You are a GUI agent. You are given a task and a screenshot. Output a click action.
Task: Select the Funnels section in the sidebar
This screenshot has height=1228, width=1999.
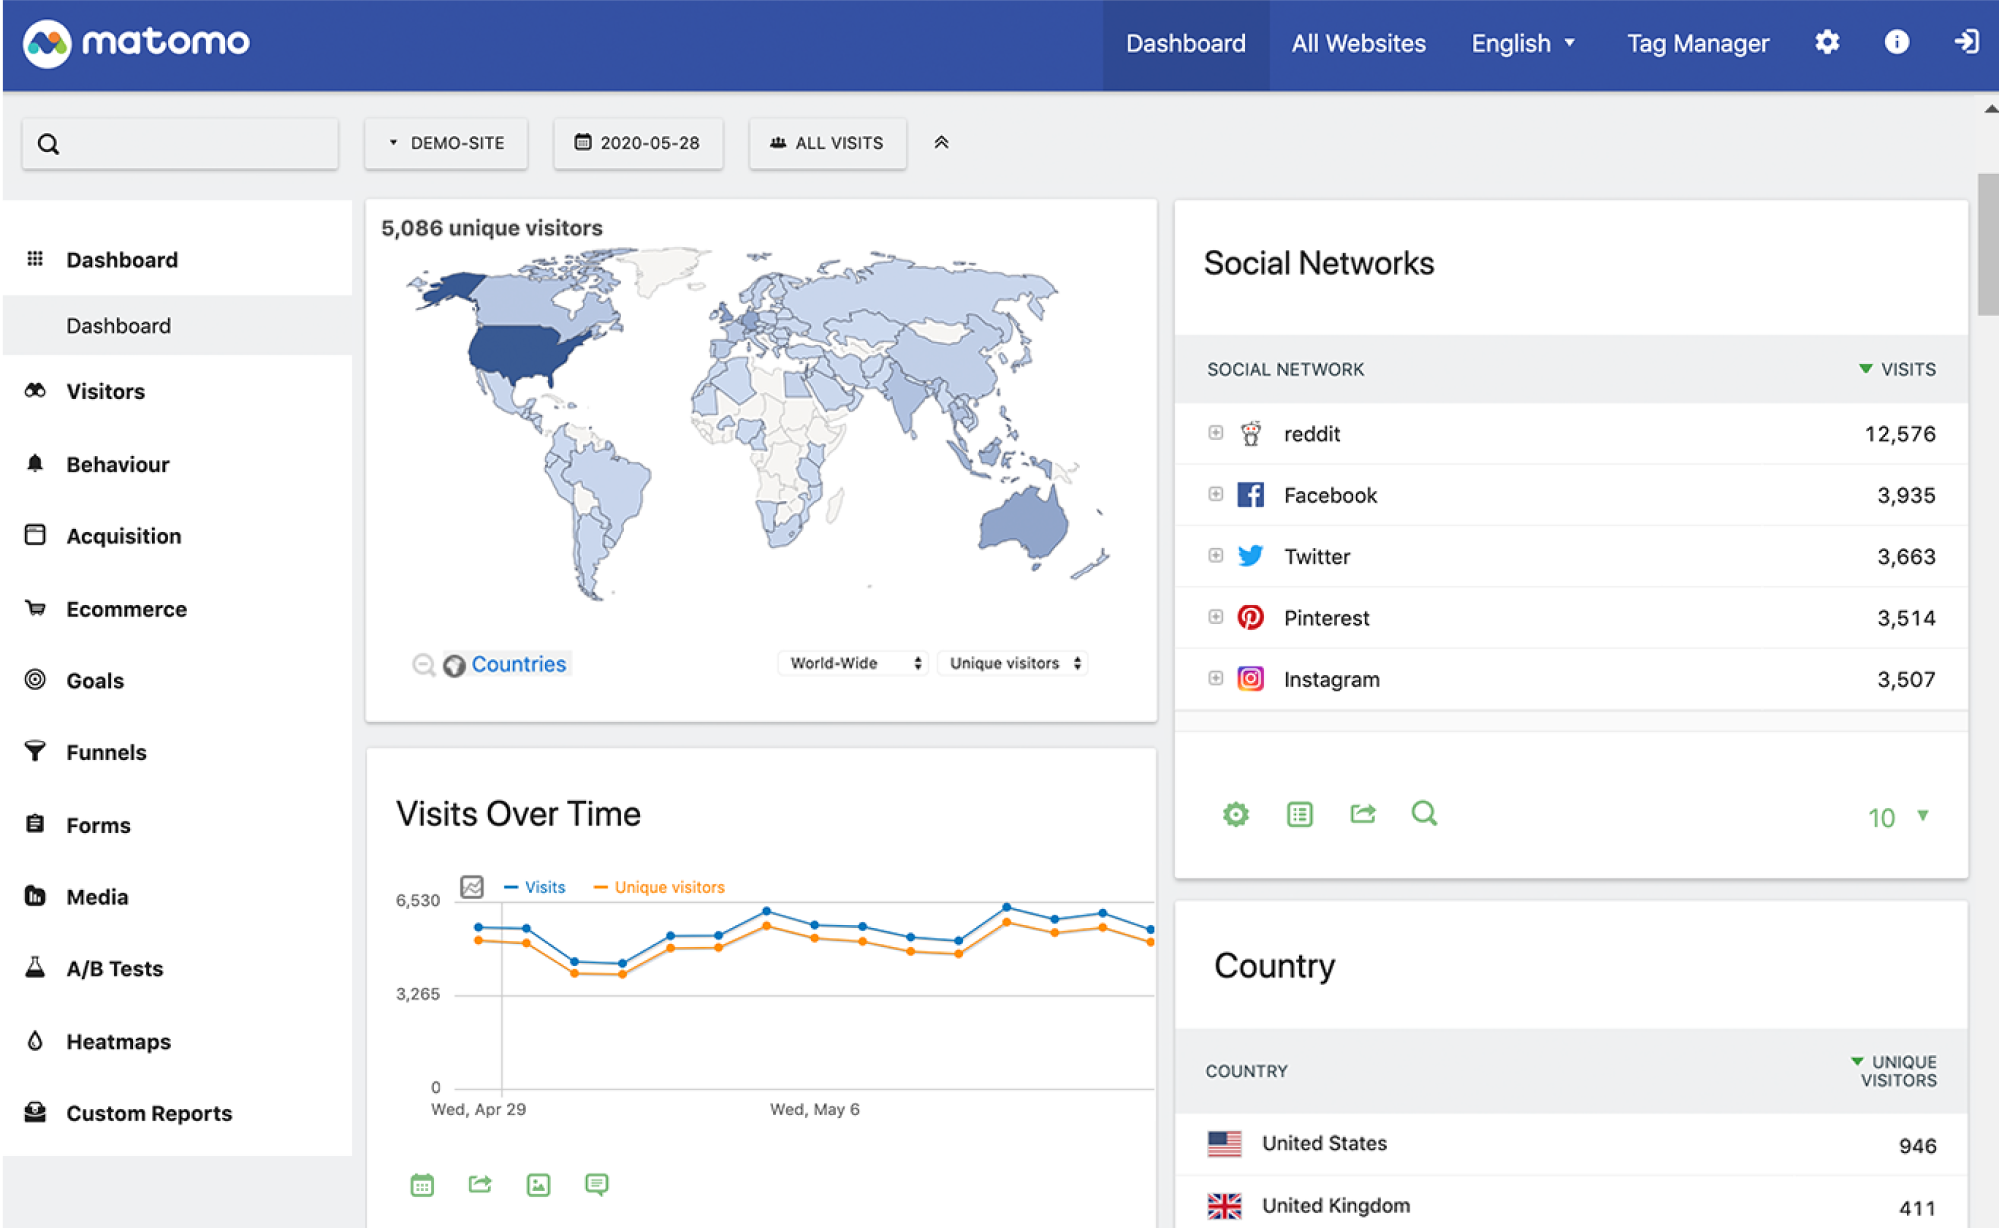pyautogui.click(x=105, y=752)
